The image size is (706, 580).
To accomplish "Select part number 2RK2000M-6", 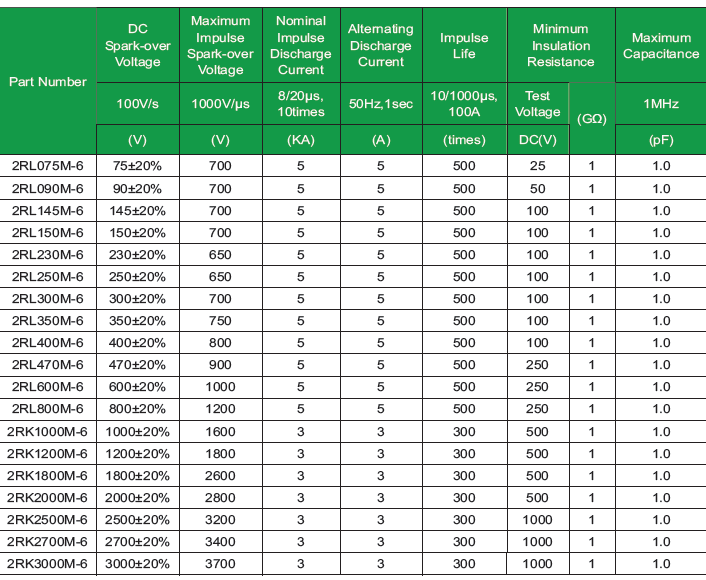I will (x=47, y=498).
